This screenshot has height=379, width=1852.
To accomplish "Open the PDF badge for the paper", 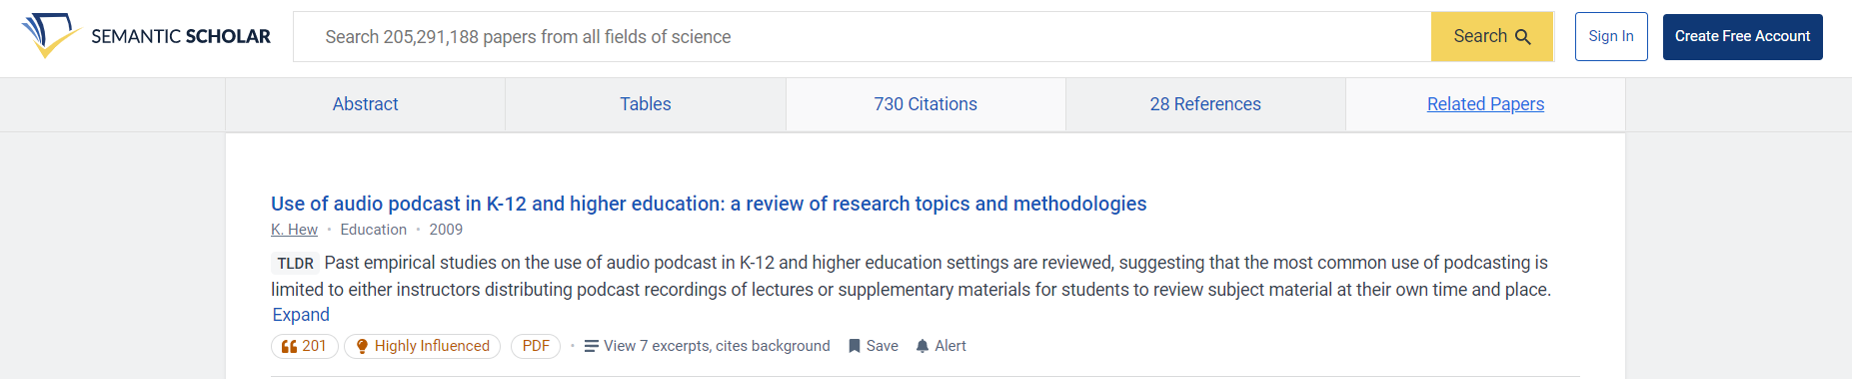I will pos(536,346).
